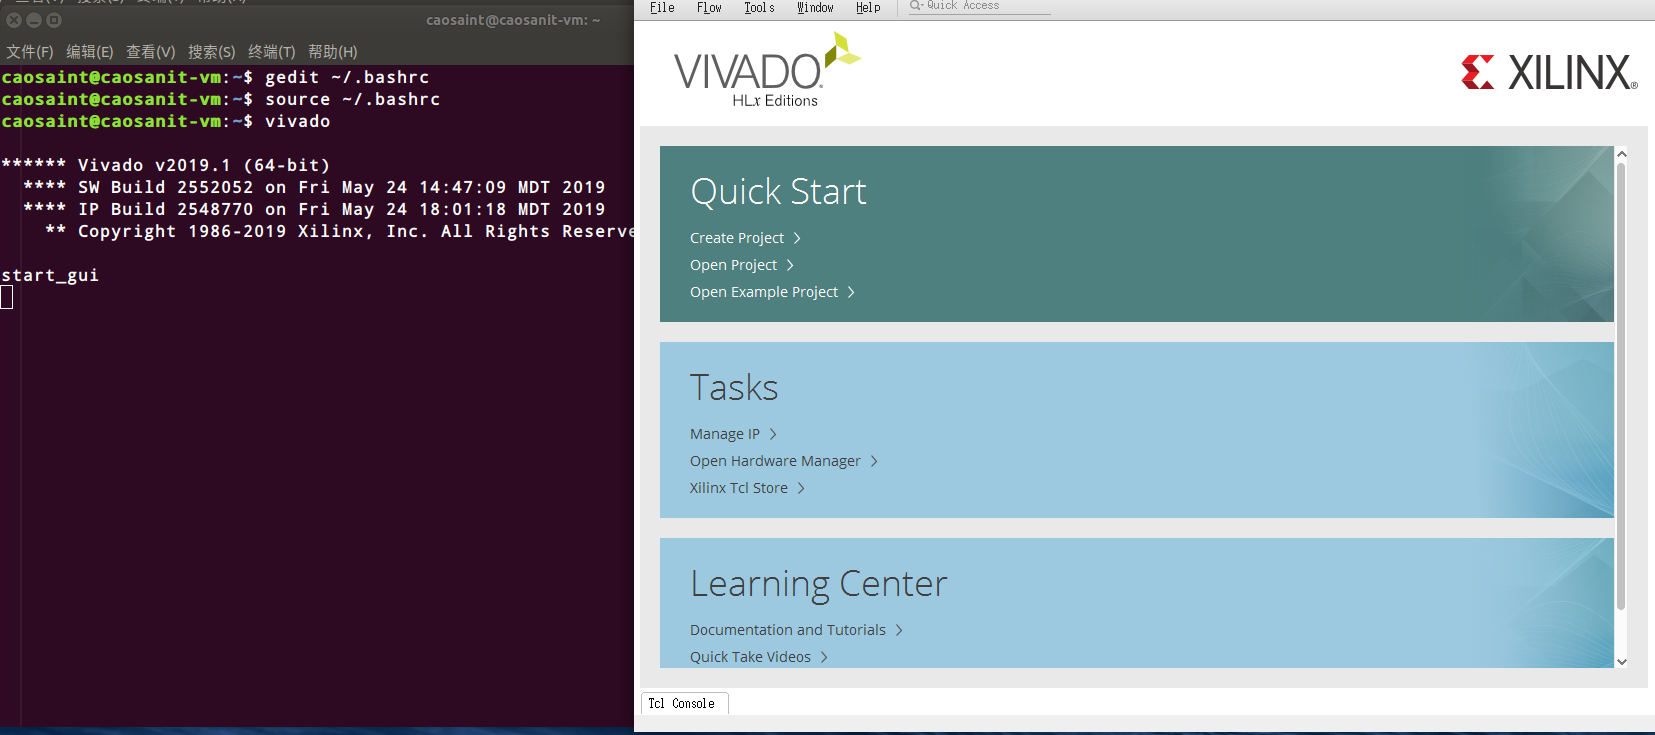This screenshot has height=735, width=1655.
Task: Click chevron next to Create Project
Action: pyautogui.click(x=797, y=238)
